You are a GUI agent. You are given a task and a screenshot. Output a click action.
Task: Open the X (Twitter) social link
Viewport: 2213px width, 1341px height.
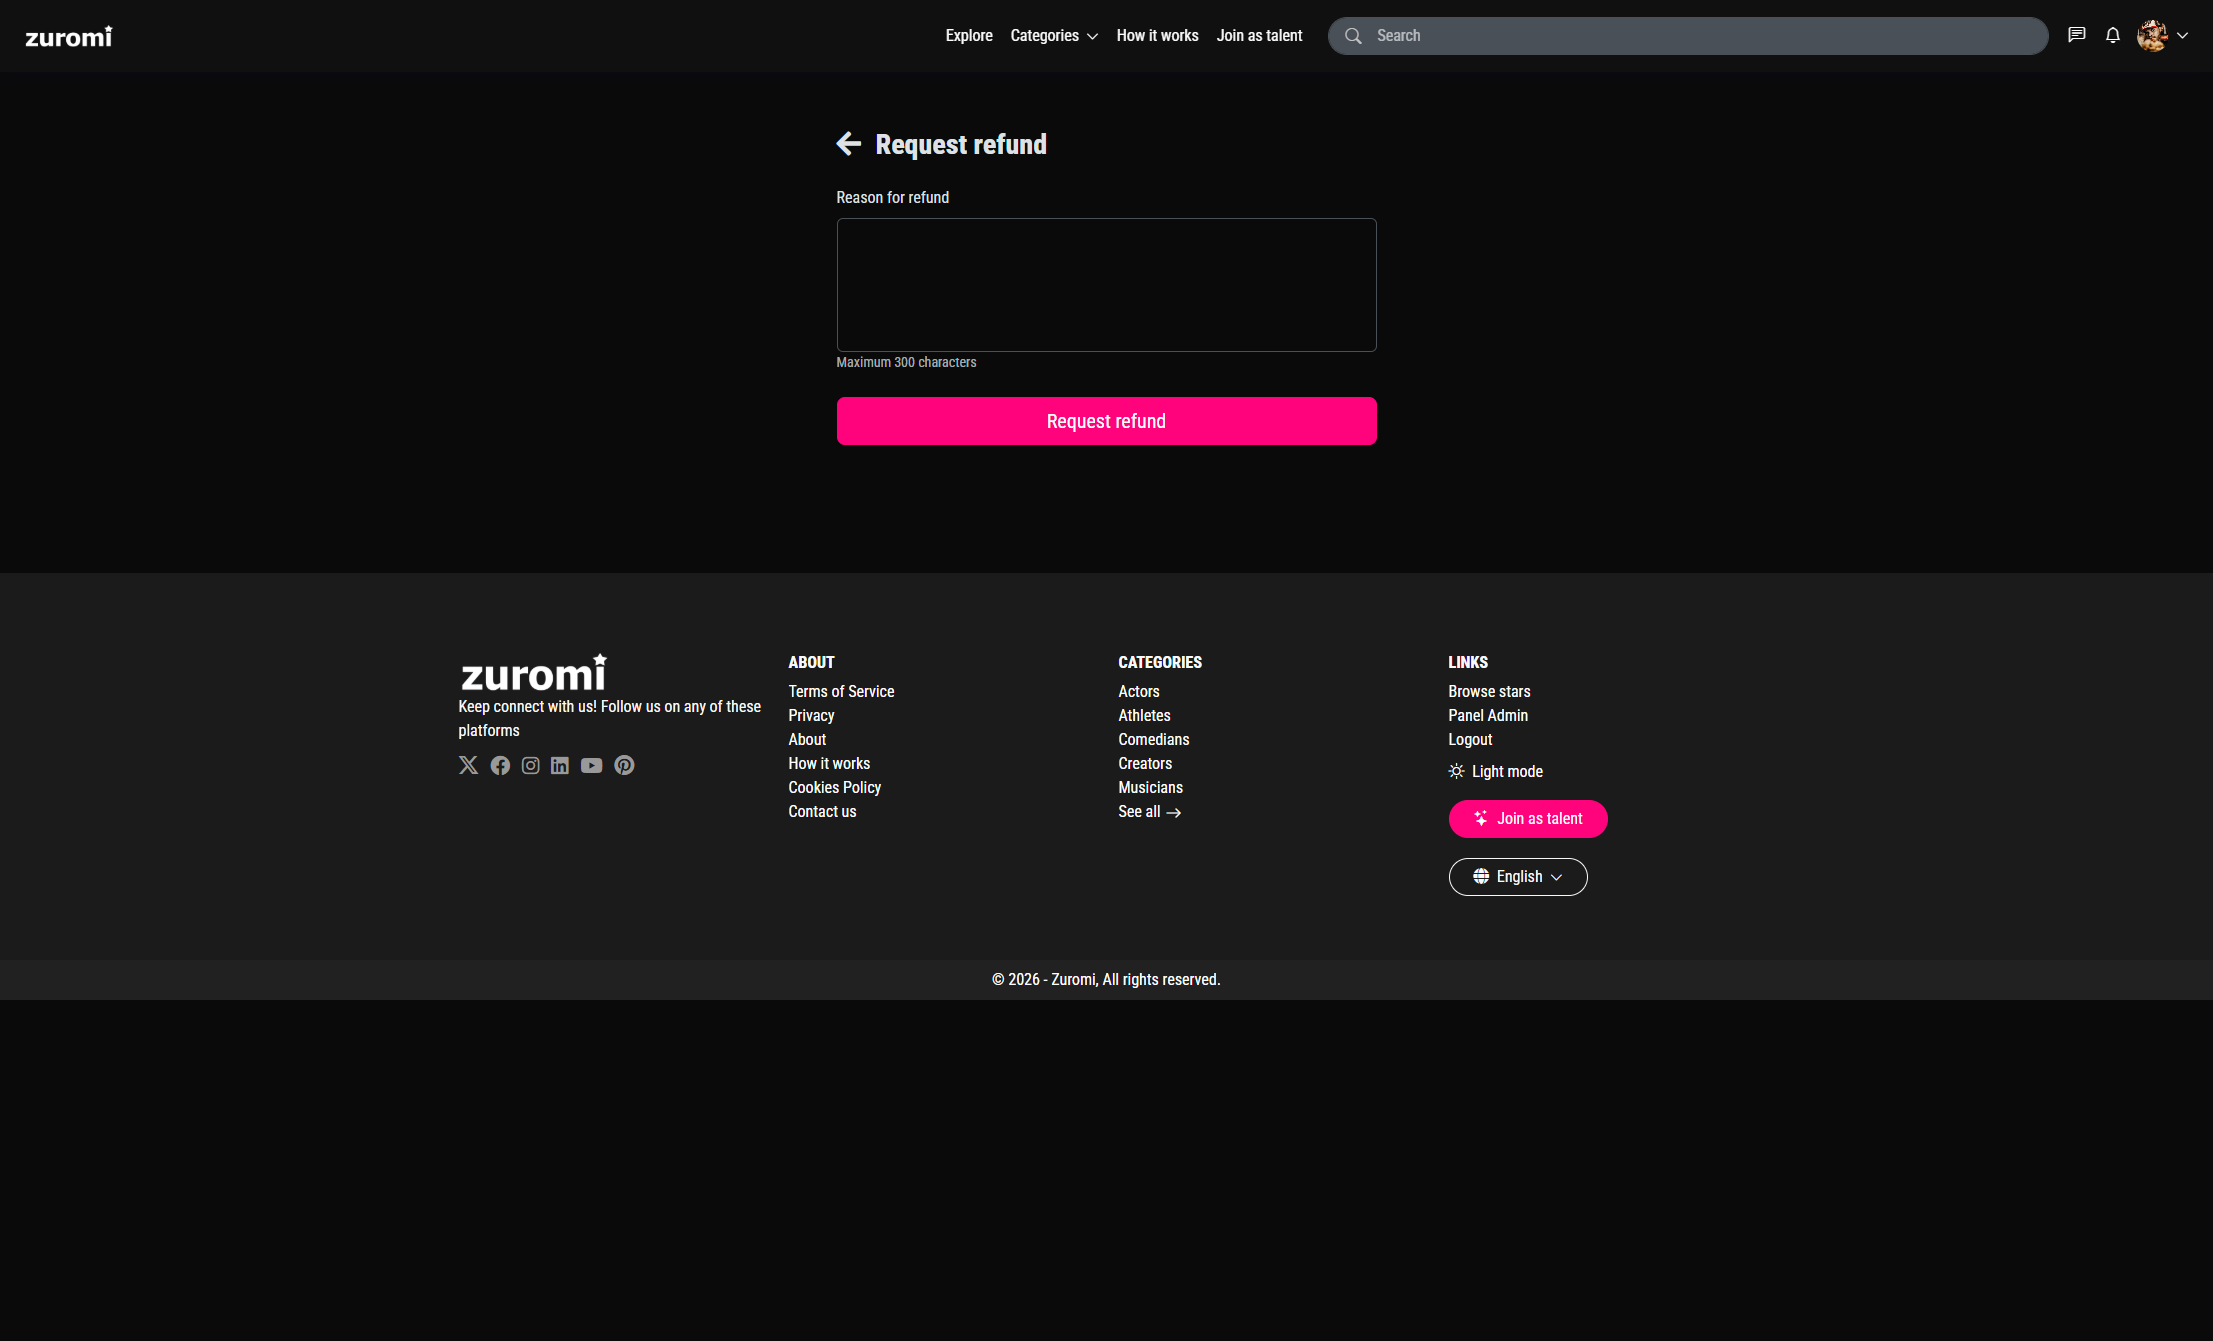468,765
